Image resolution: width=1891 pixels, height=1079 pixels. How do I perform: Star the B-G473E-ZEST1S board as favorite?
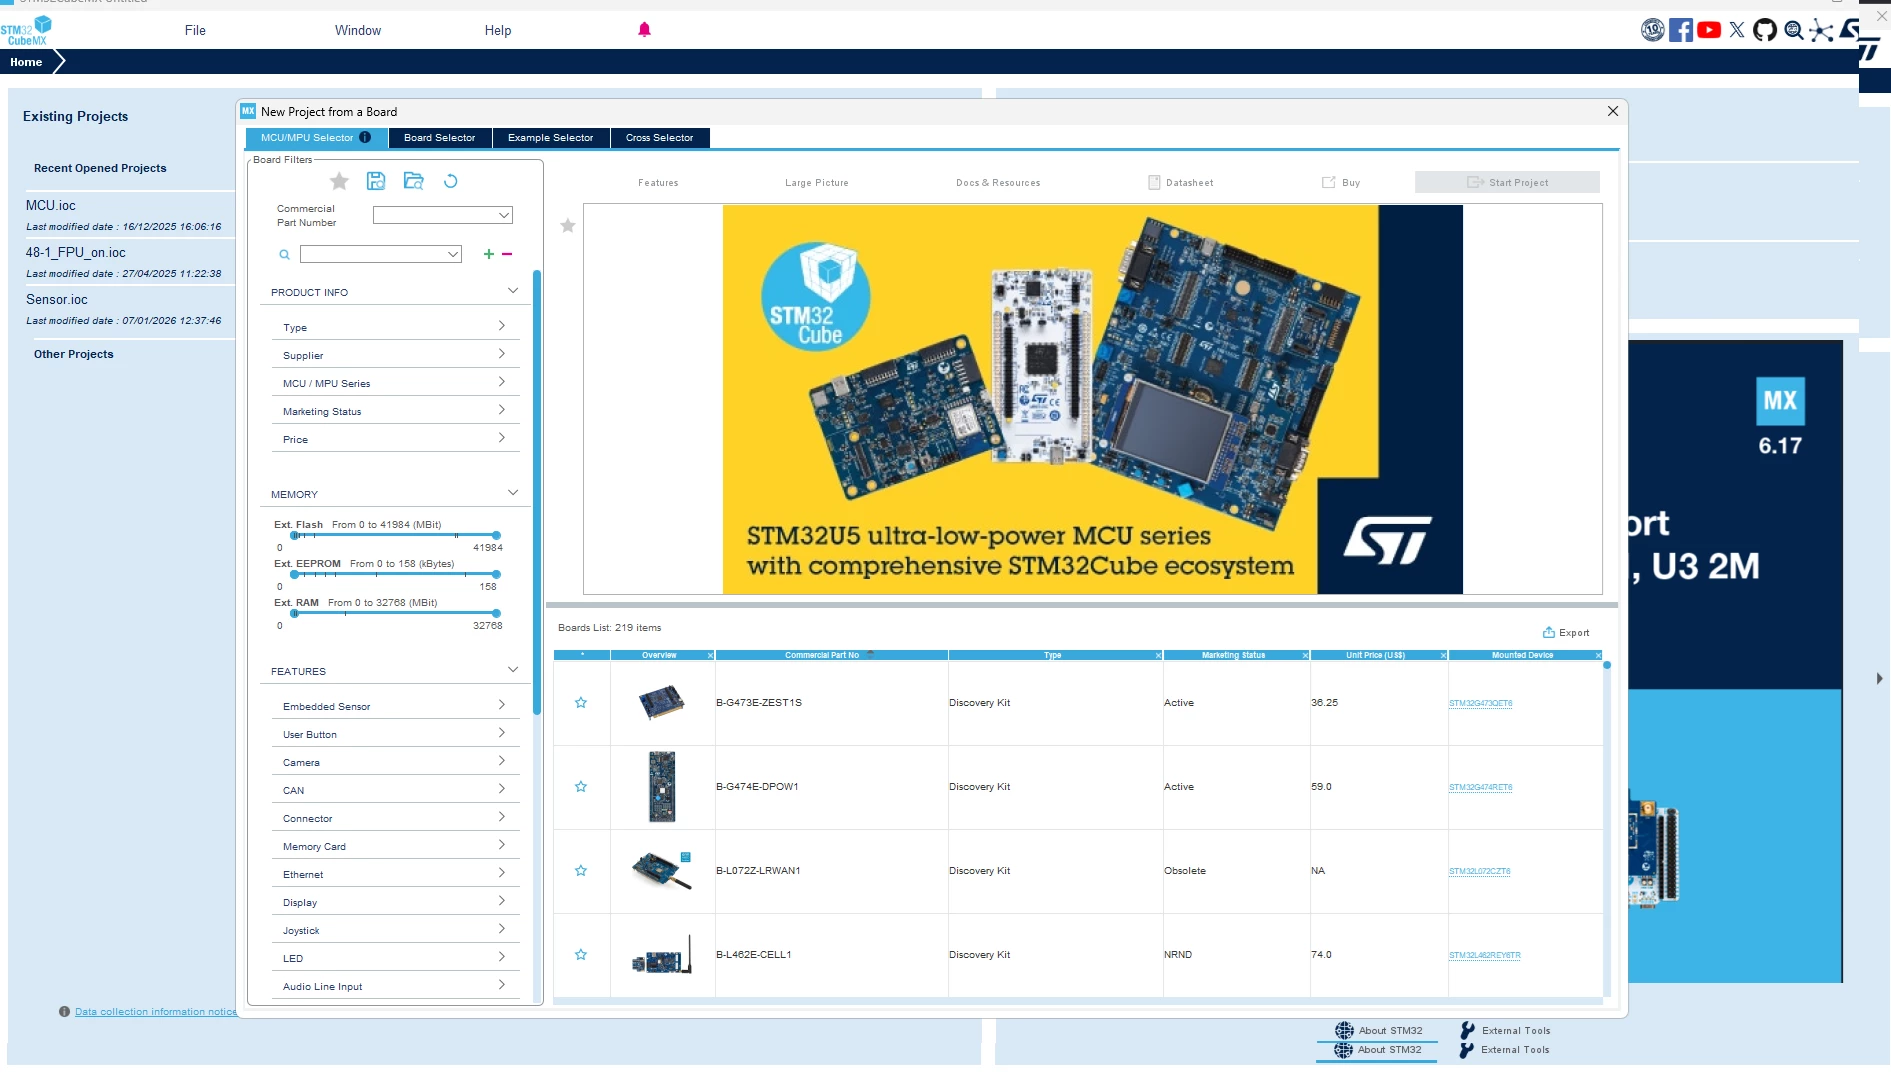[x=581, y=703]
